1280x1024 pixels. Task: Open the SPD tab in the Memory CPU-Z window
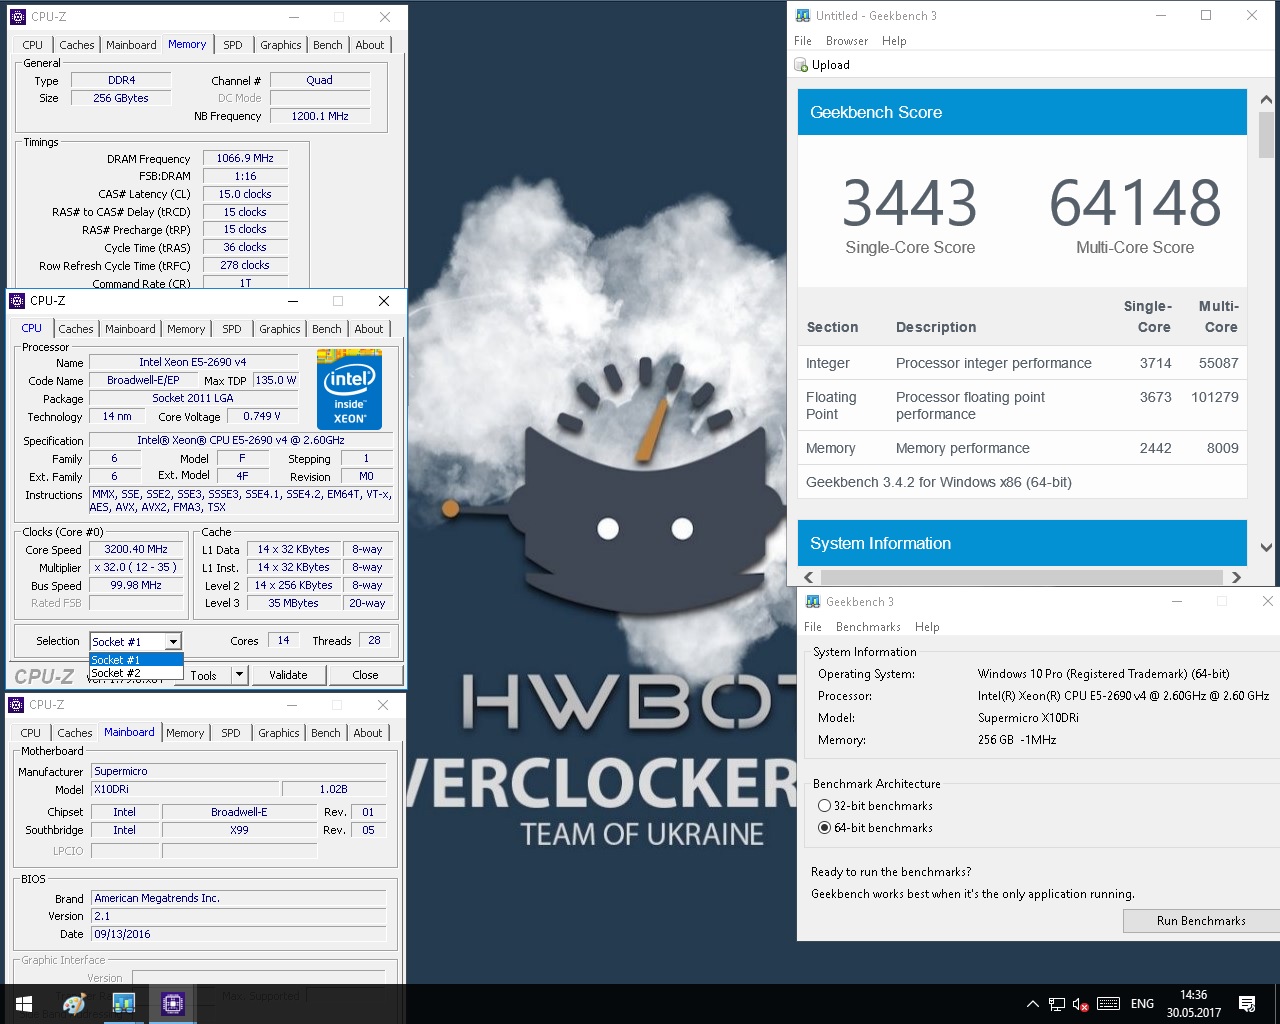pyautogui.click(x=233, y=45)
